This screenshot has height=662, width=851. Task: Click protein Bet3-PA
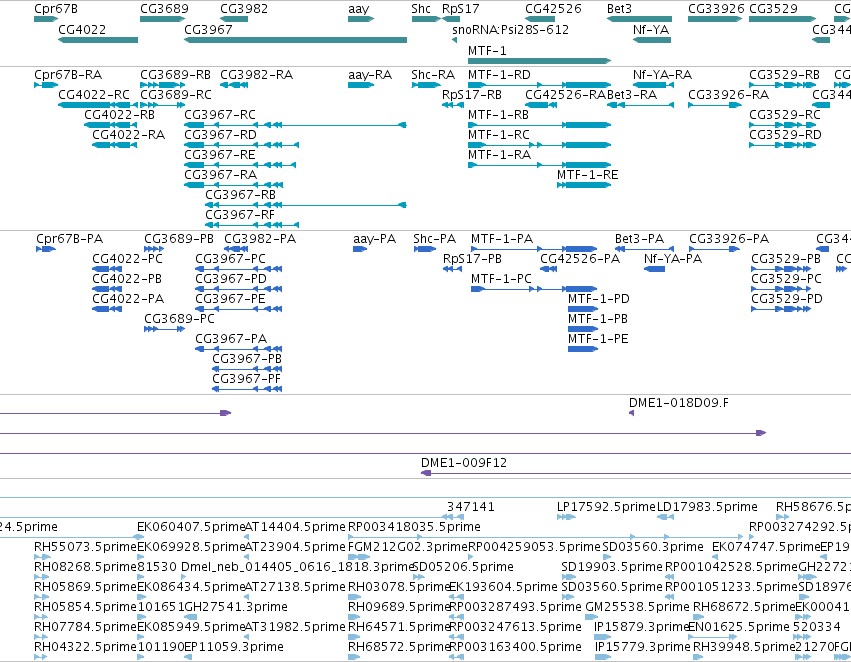pyautogui.click(x=639, y=239)
